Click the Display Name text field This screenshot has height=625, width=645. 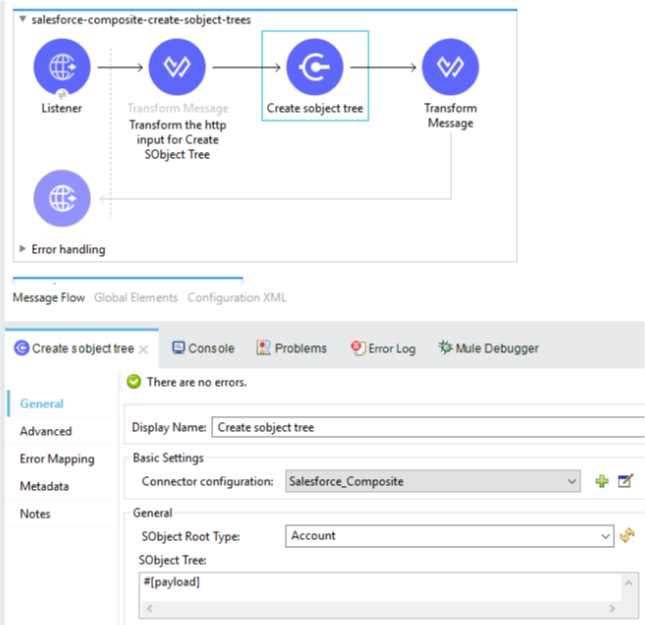pyautogui.click(x=428, y=427)
